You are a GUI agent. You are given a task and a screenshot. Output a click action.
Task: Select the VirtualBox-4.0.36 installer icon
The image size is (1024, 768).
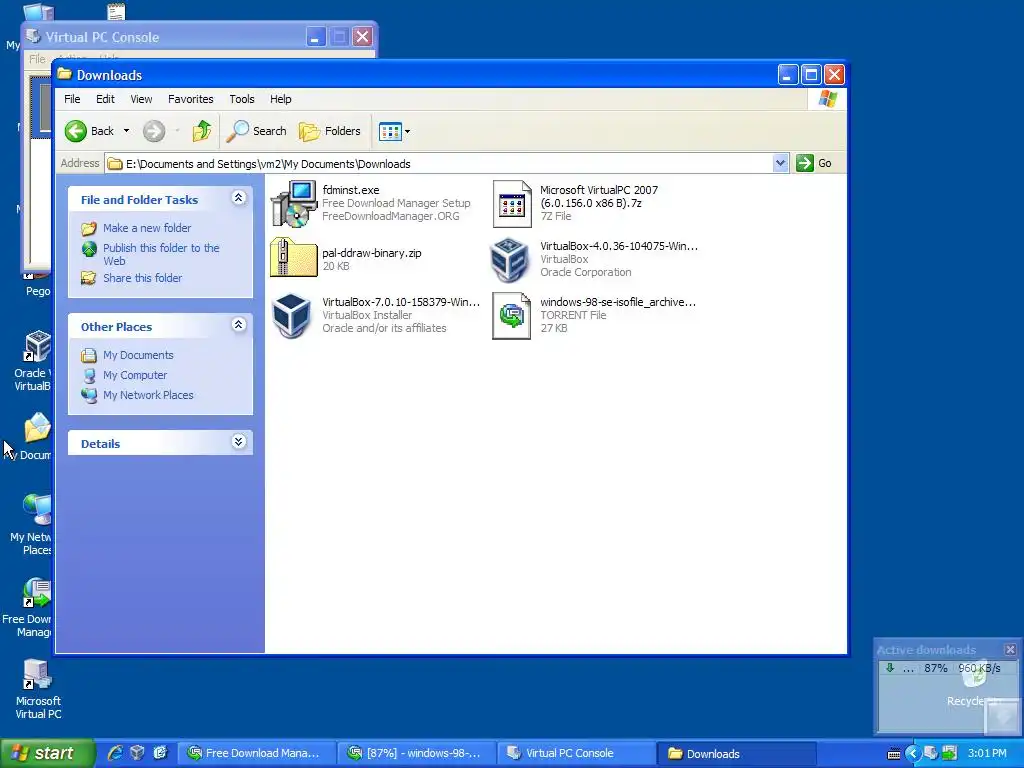pos(509,259)
